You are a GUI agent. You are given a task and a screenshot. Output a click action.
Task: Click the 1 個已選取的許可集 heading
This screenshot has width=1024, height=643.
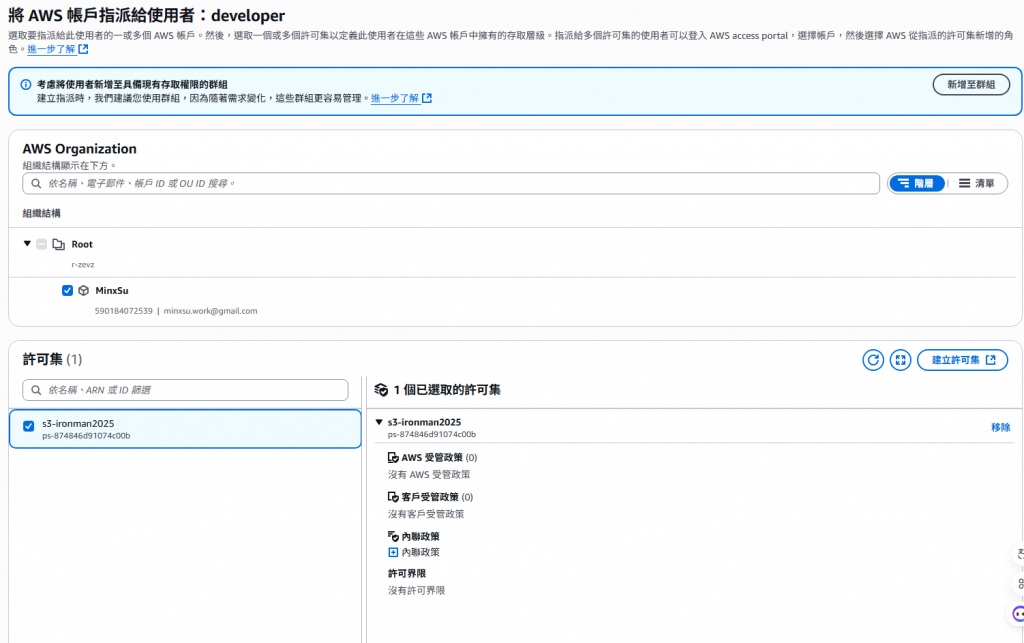click(x=447, y=390)
